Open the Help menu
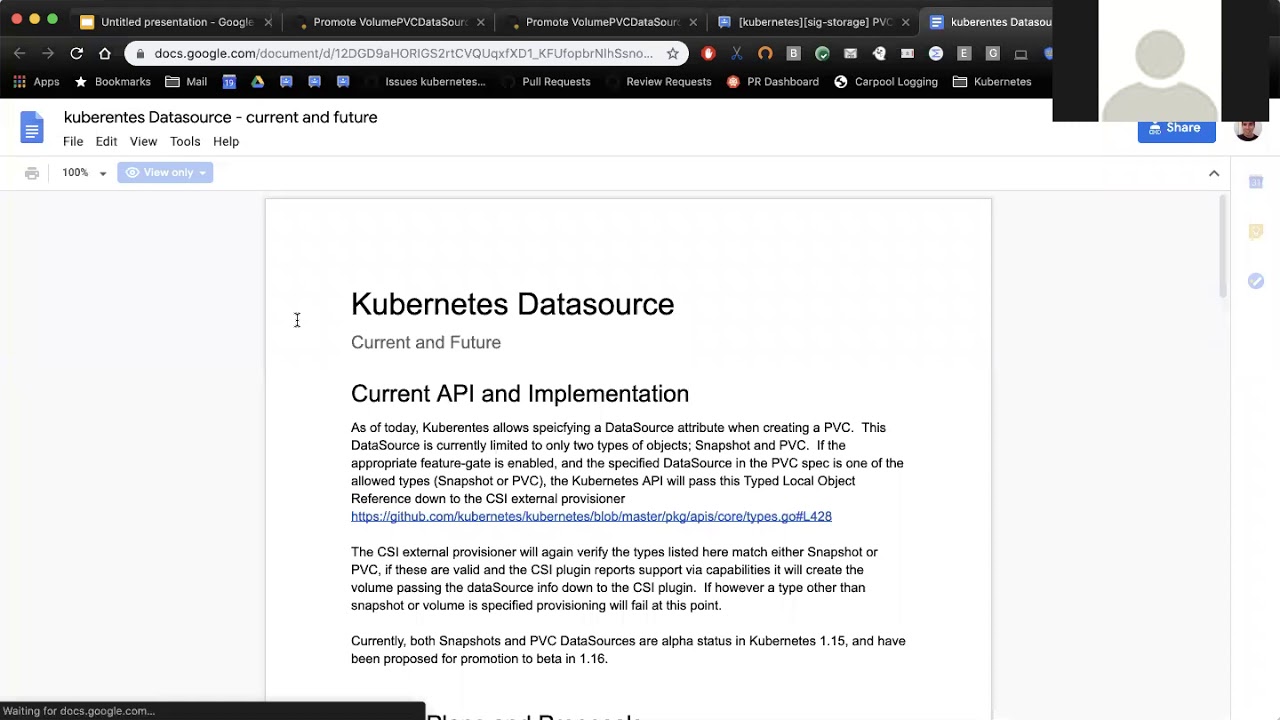Screen dimensions: 1280x720 [226, 142]
